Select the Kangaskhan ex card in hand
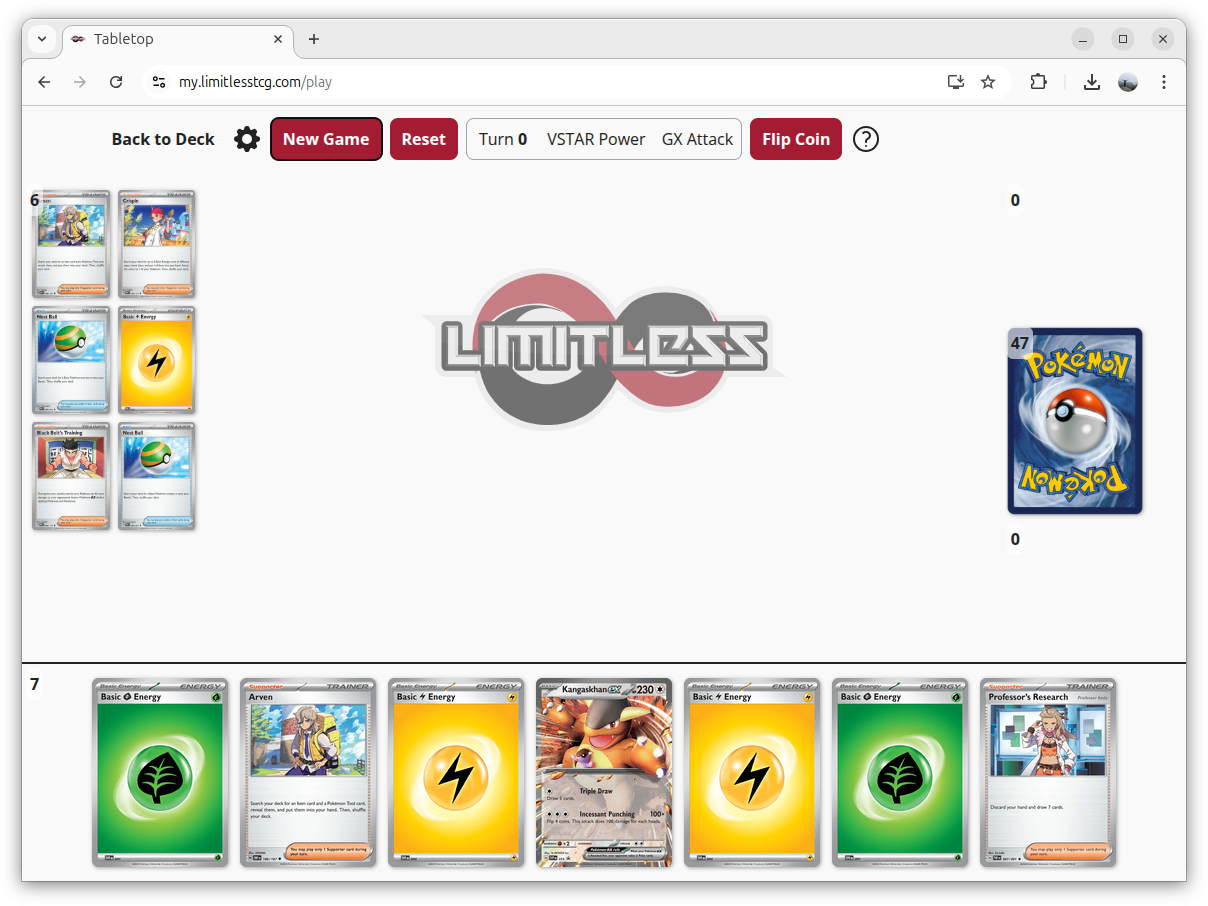The height and width of the screenshot is (906, 1208). 604,772
